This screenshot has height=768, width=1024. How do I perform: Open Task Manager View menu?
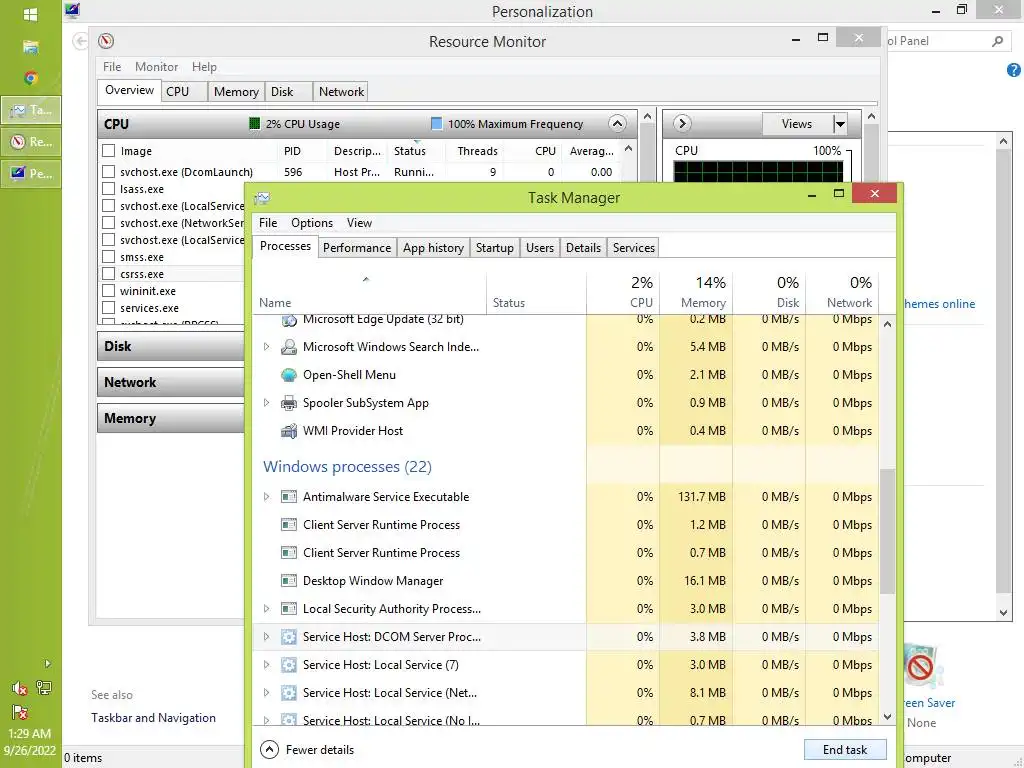click(x=359, y=223)
